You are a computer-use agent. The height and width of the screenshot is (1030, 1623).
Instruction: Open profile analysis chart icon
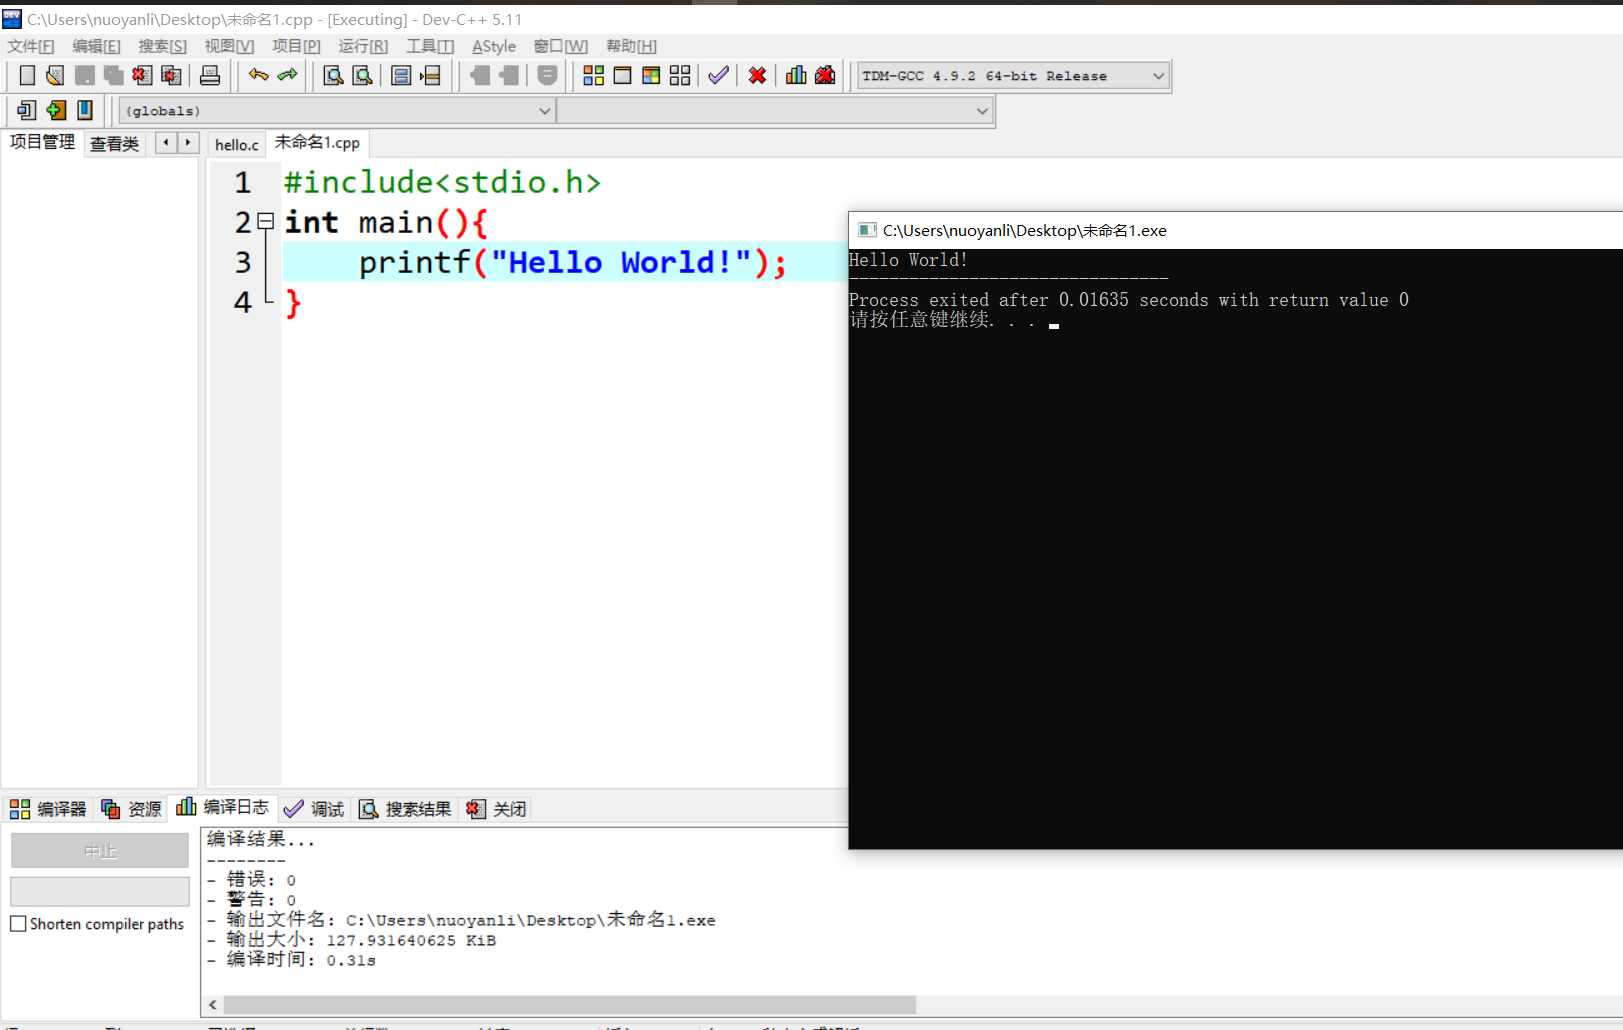[796, 75]
